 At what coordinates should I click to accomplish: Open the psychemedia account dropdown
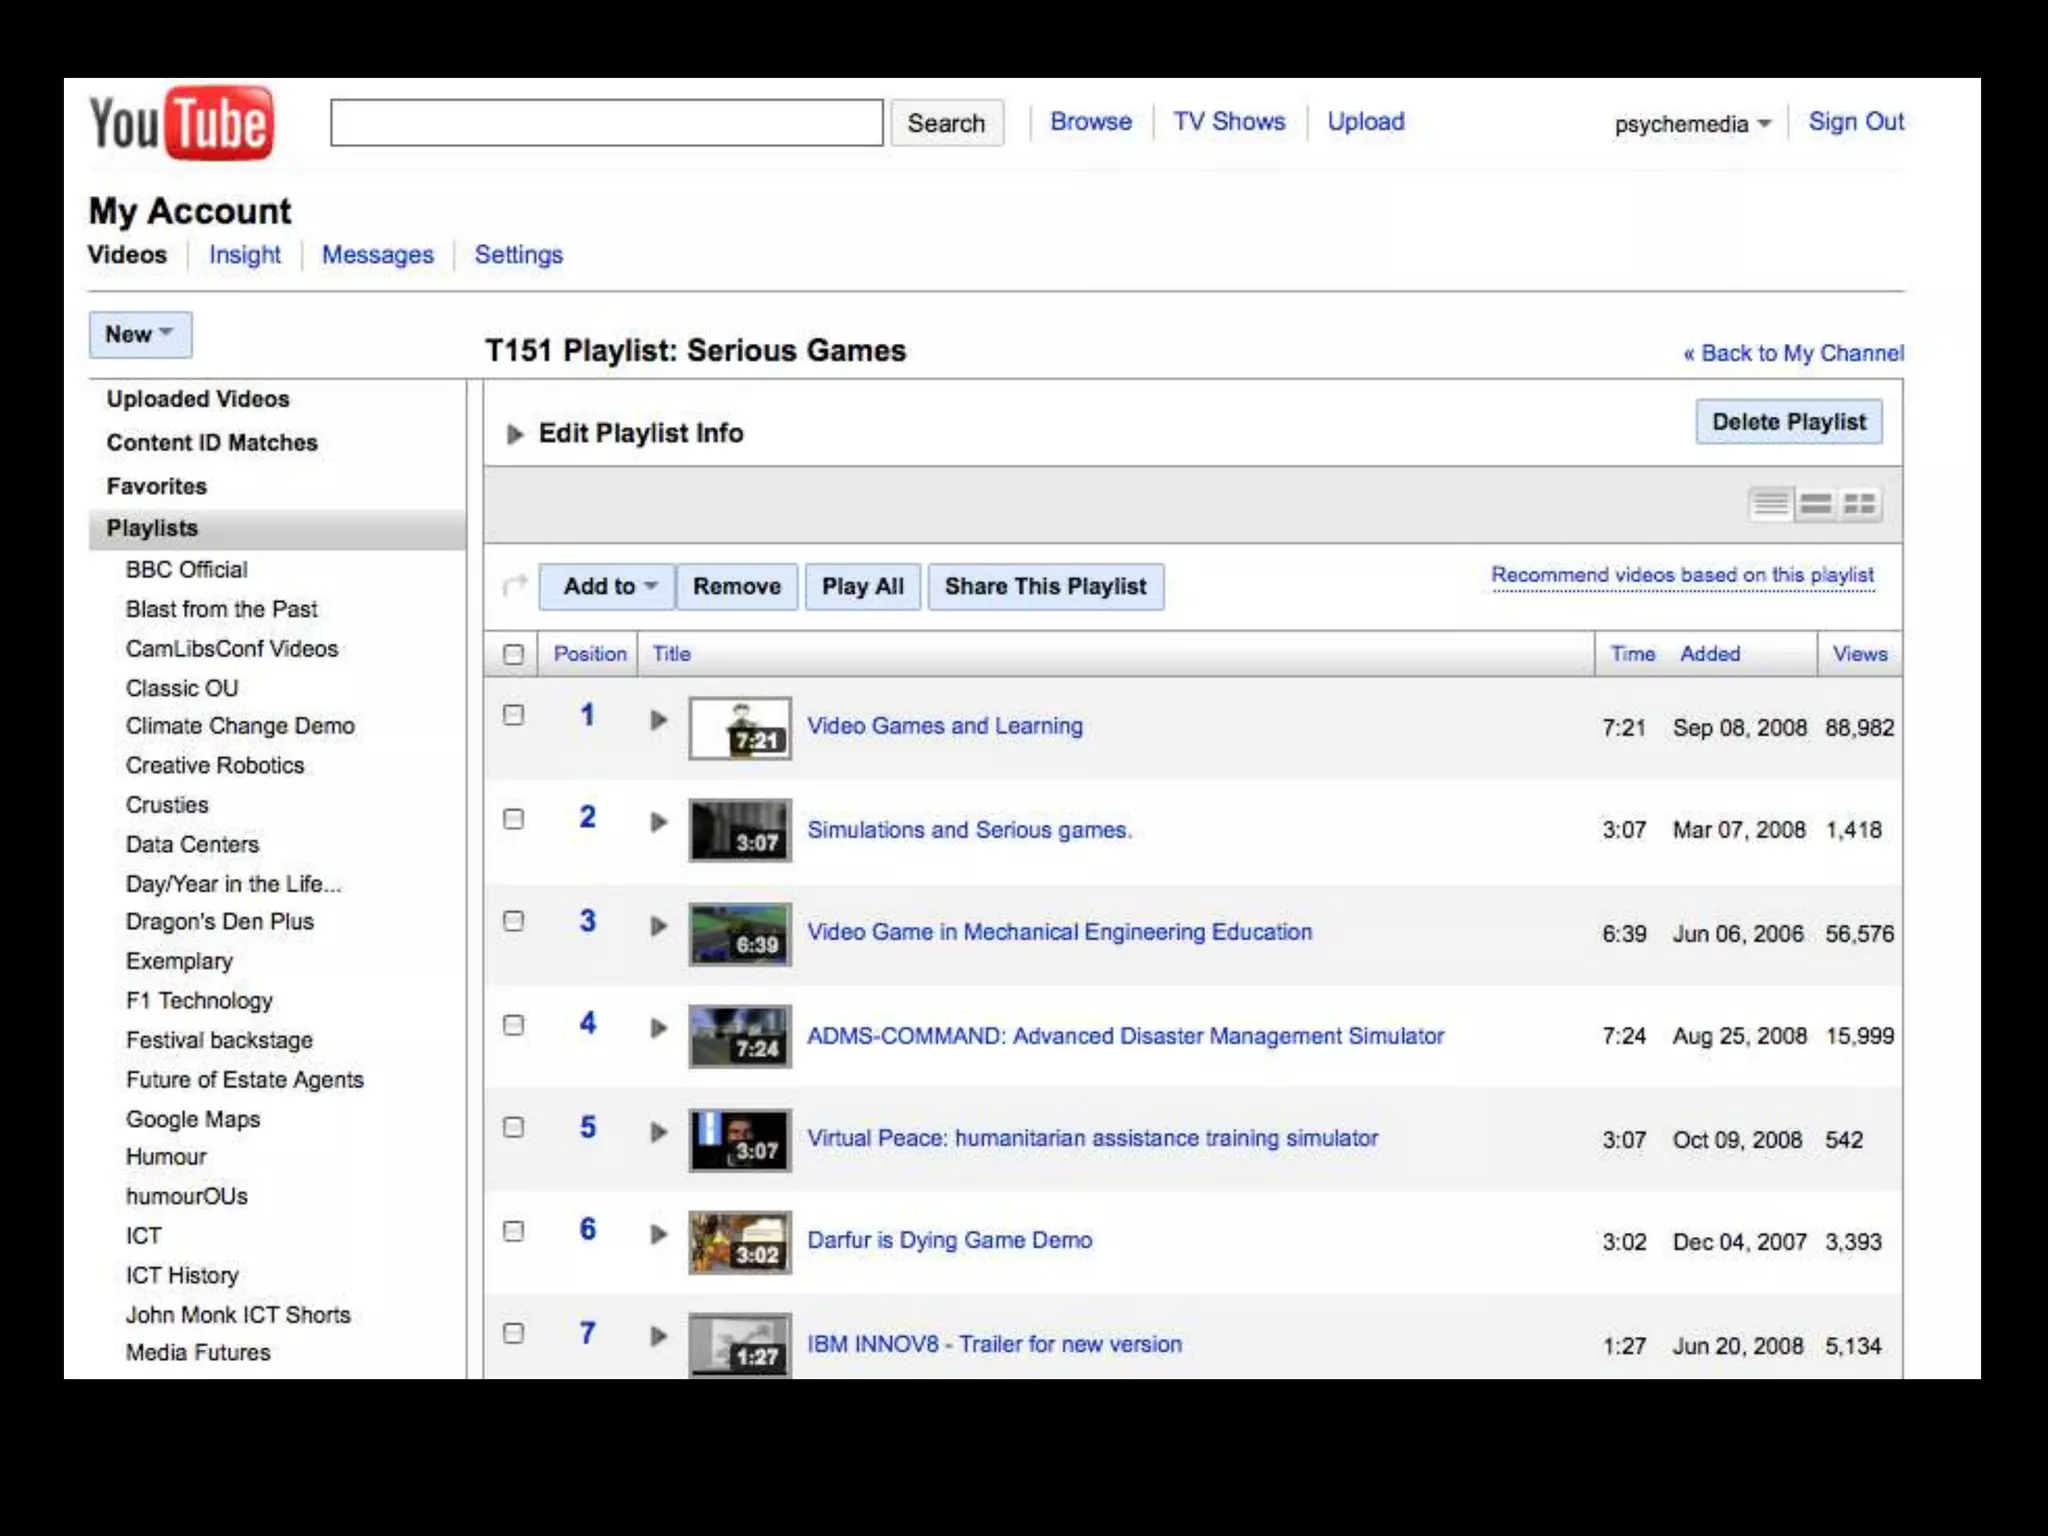point(1692,124)
